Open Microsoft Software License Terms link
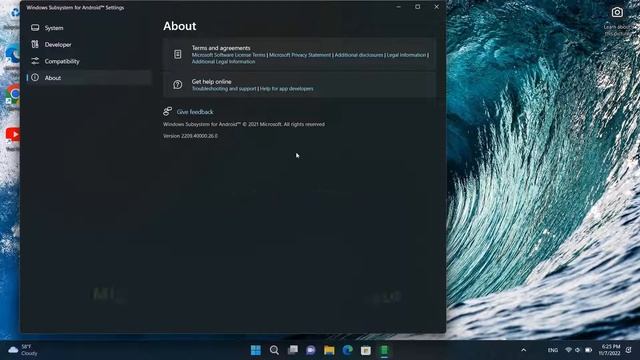640x360 pixels. [229, 55]
